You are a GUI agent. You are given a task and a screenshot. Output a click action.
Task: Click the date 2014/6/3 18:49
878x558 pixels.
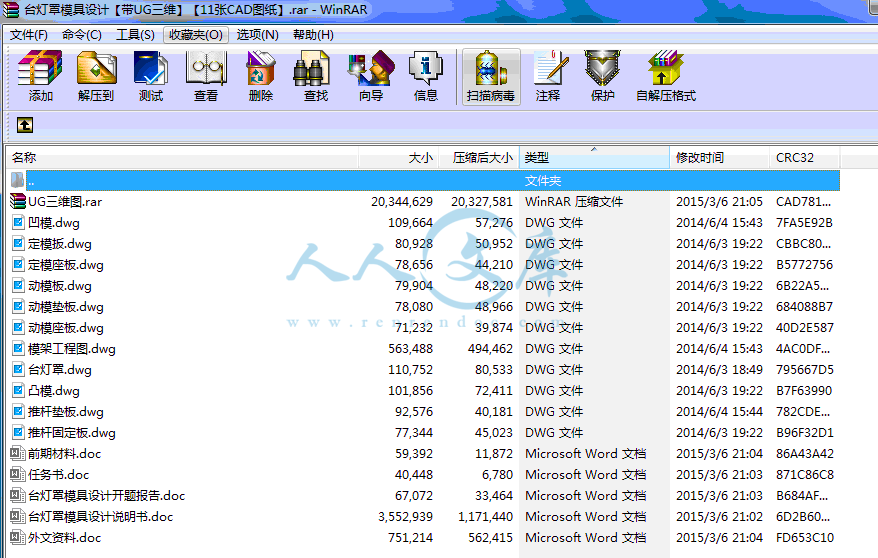(719, 369)
